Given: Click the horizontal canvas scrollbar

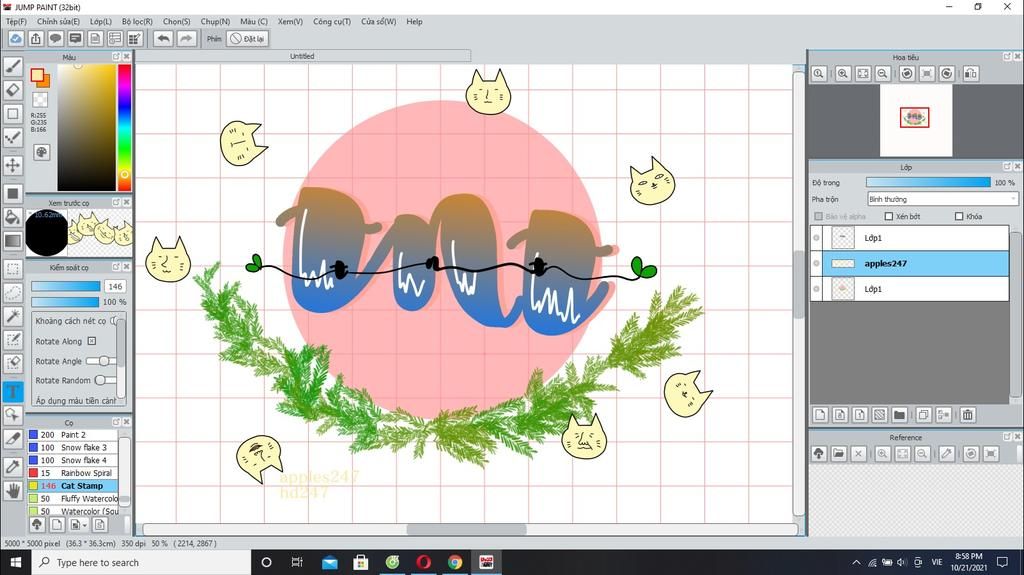Looking at the screenshot, I should pos(467,529).
